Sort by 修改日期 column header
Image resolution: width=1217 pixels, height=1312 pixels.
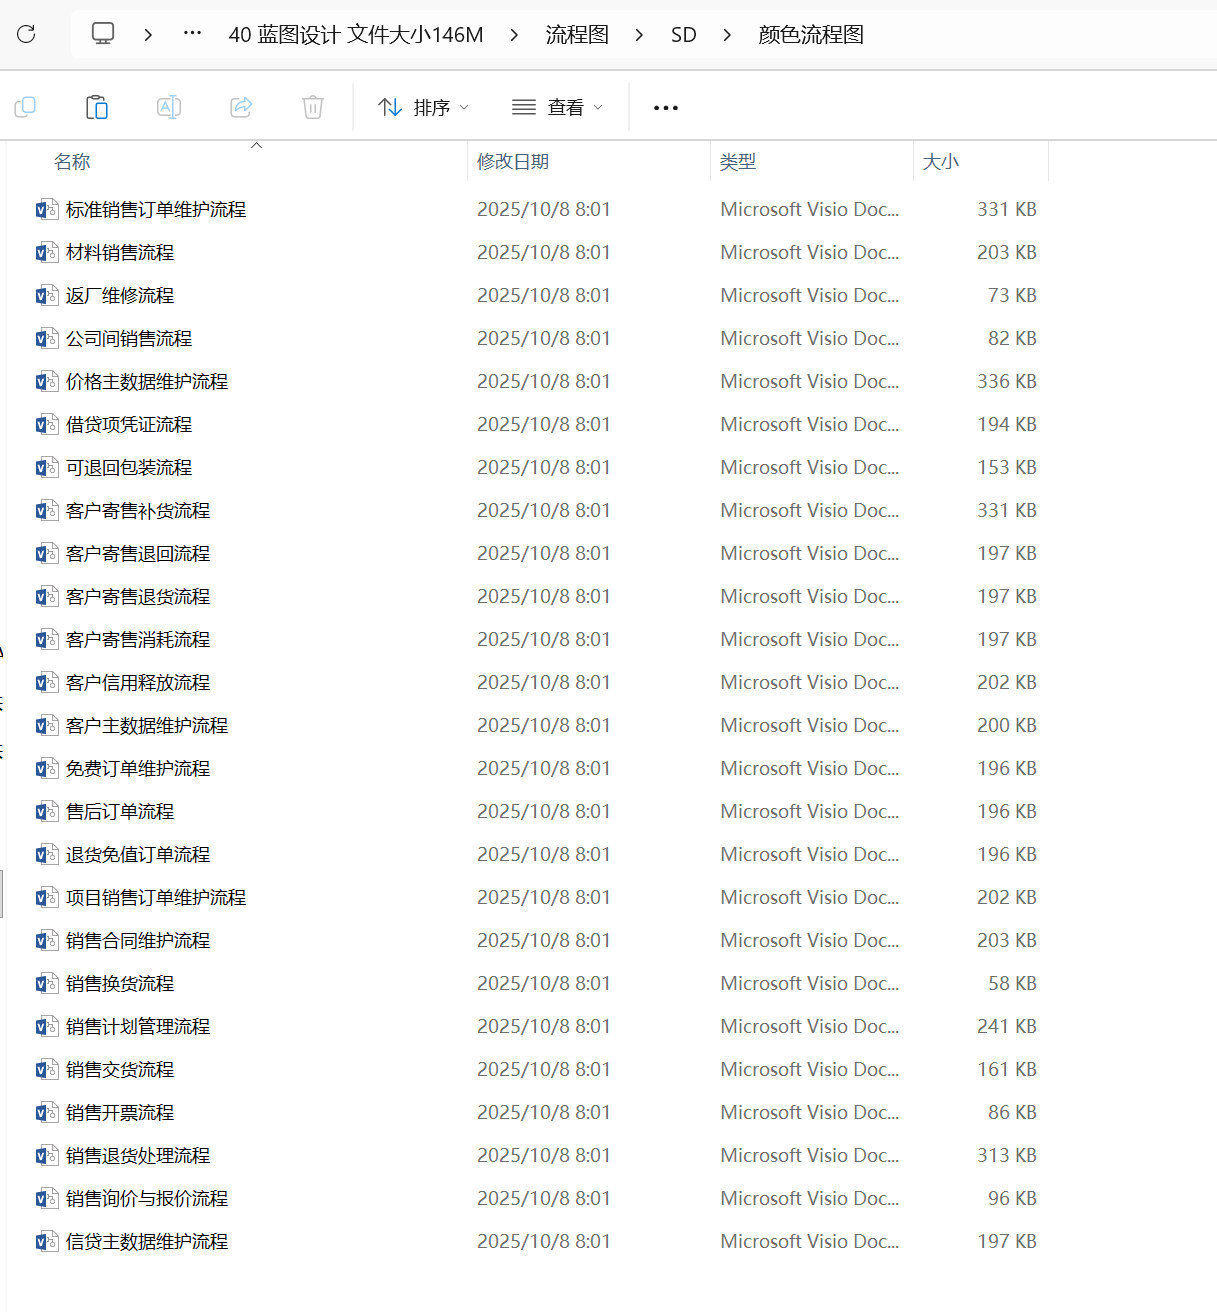(513, 162)
